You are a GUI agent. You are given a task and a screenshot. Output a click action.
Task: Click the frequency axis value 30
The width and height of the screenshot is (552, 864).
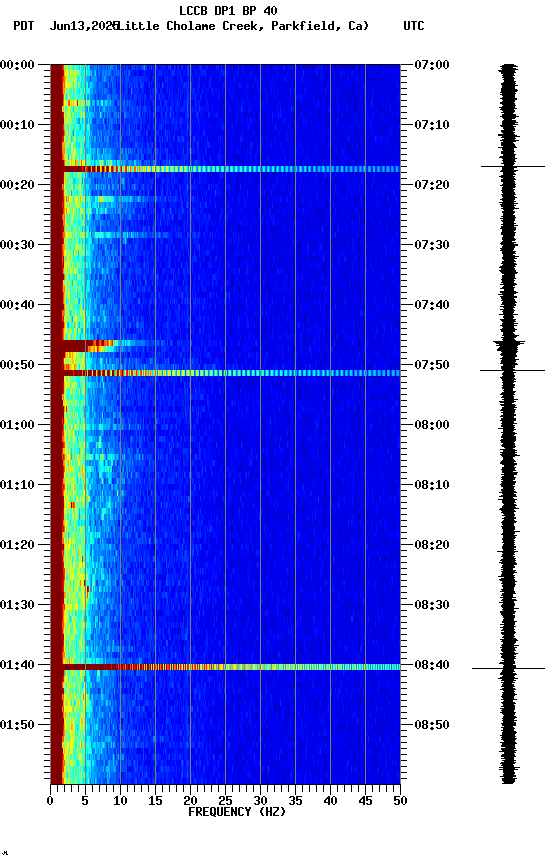[x=260, y=801]
